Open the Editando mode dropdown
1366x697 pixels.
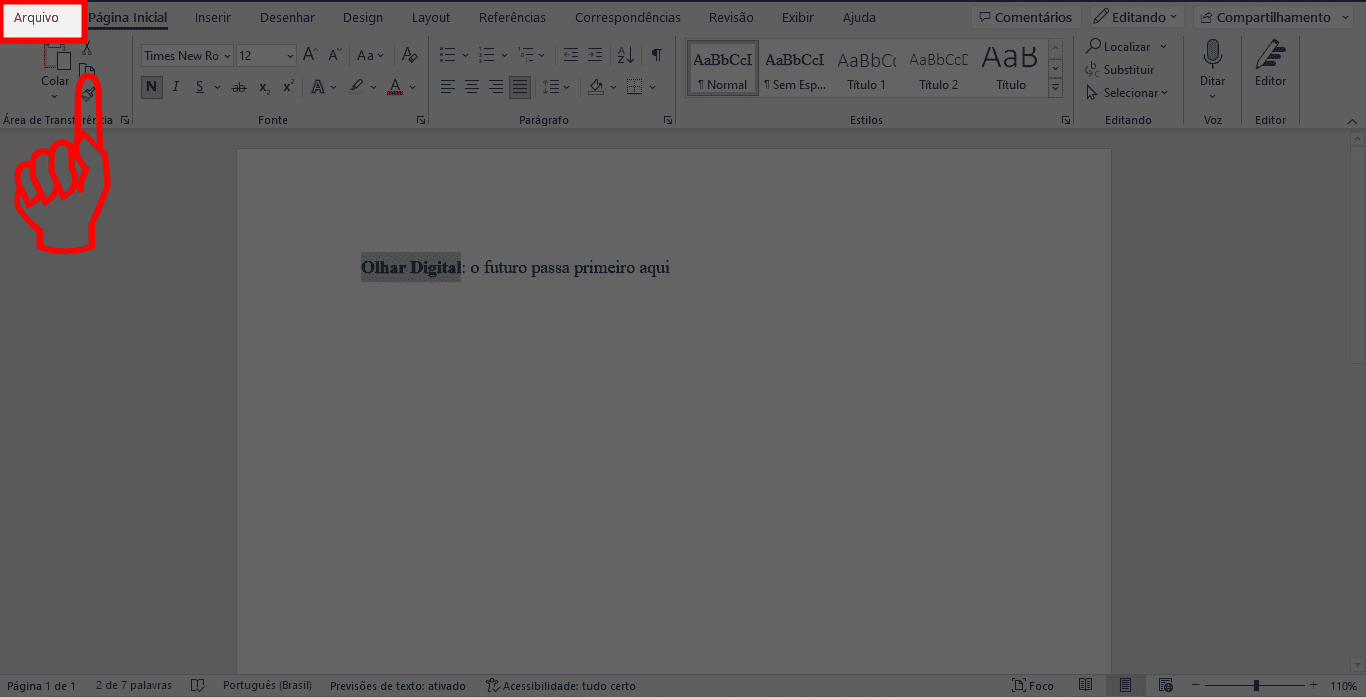(x=1137, y=17)
